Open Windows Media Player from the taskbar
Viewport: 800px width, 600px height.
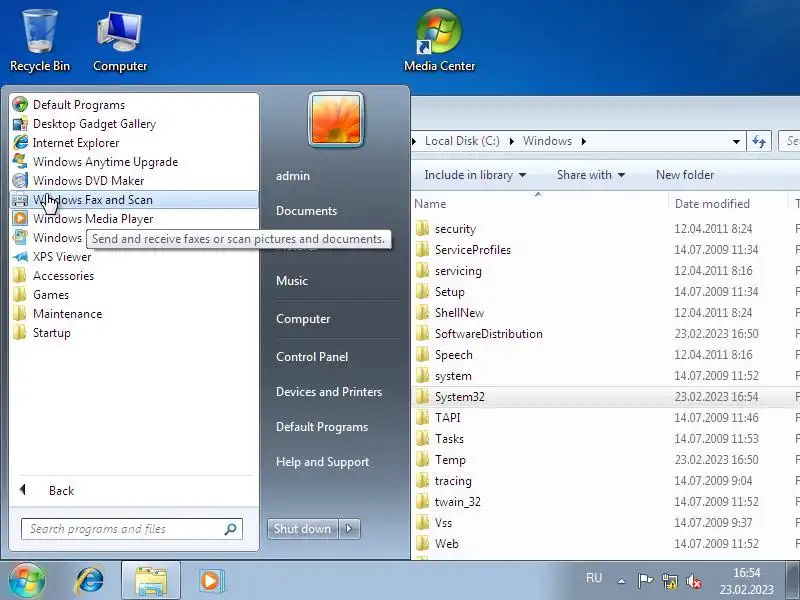click(x=210, y=580)
